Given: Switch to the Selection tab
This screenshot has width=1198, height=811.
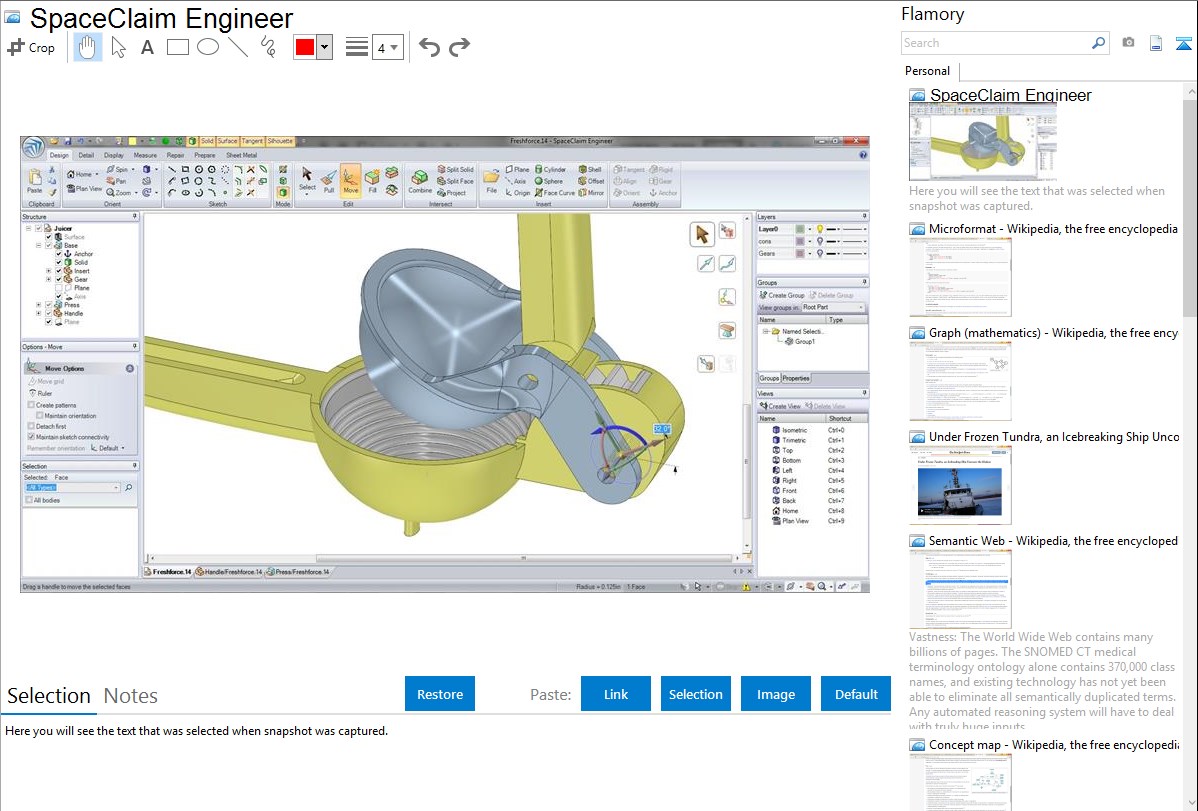Looking at the screenshot, I should (49, 696).
